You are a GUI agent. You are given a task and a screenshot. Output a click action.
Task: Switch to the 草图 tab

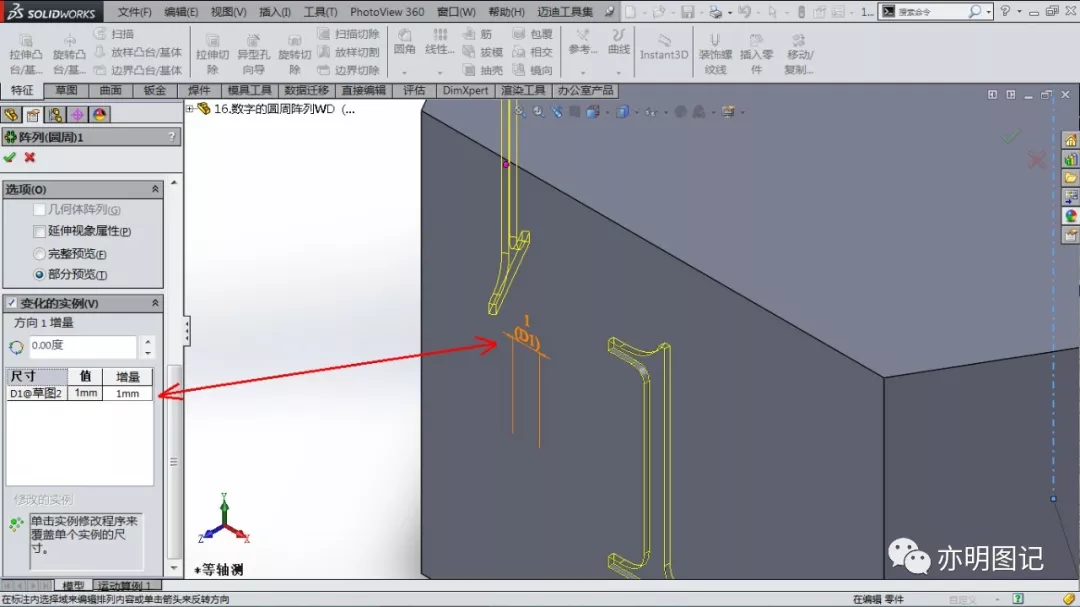pos(66,90)
